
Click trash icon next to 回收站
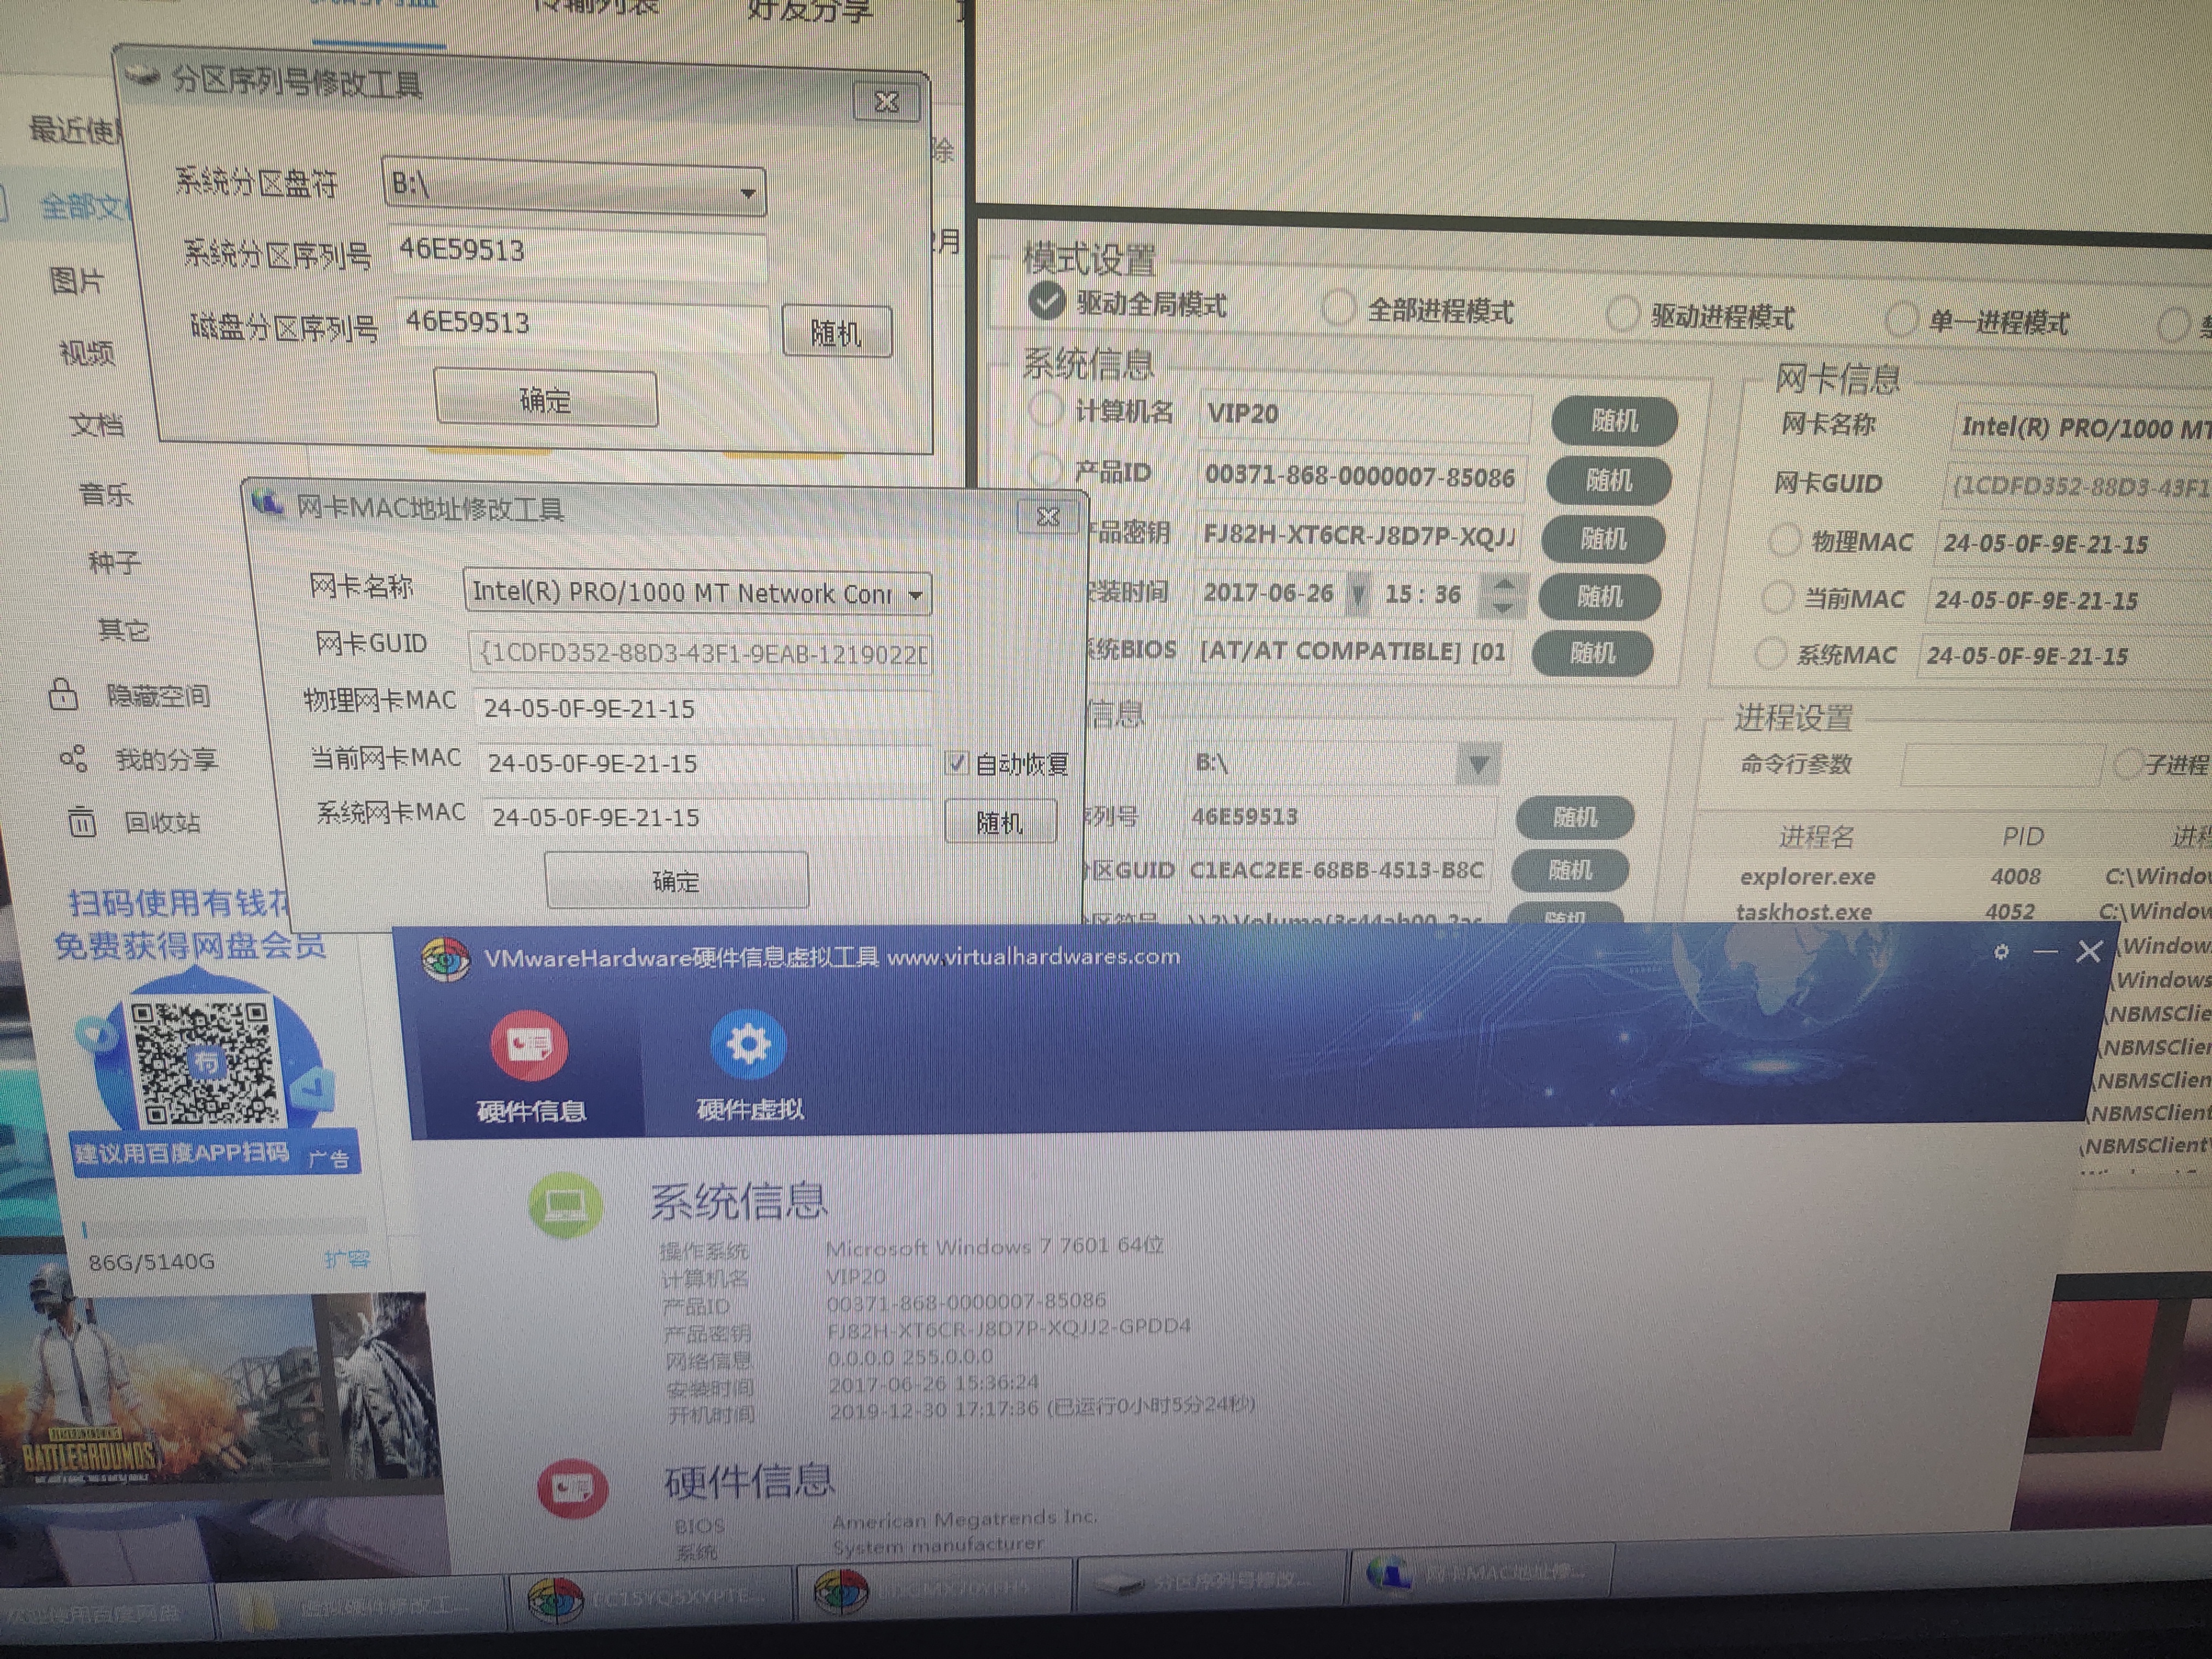(x=82, y=822)
